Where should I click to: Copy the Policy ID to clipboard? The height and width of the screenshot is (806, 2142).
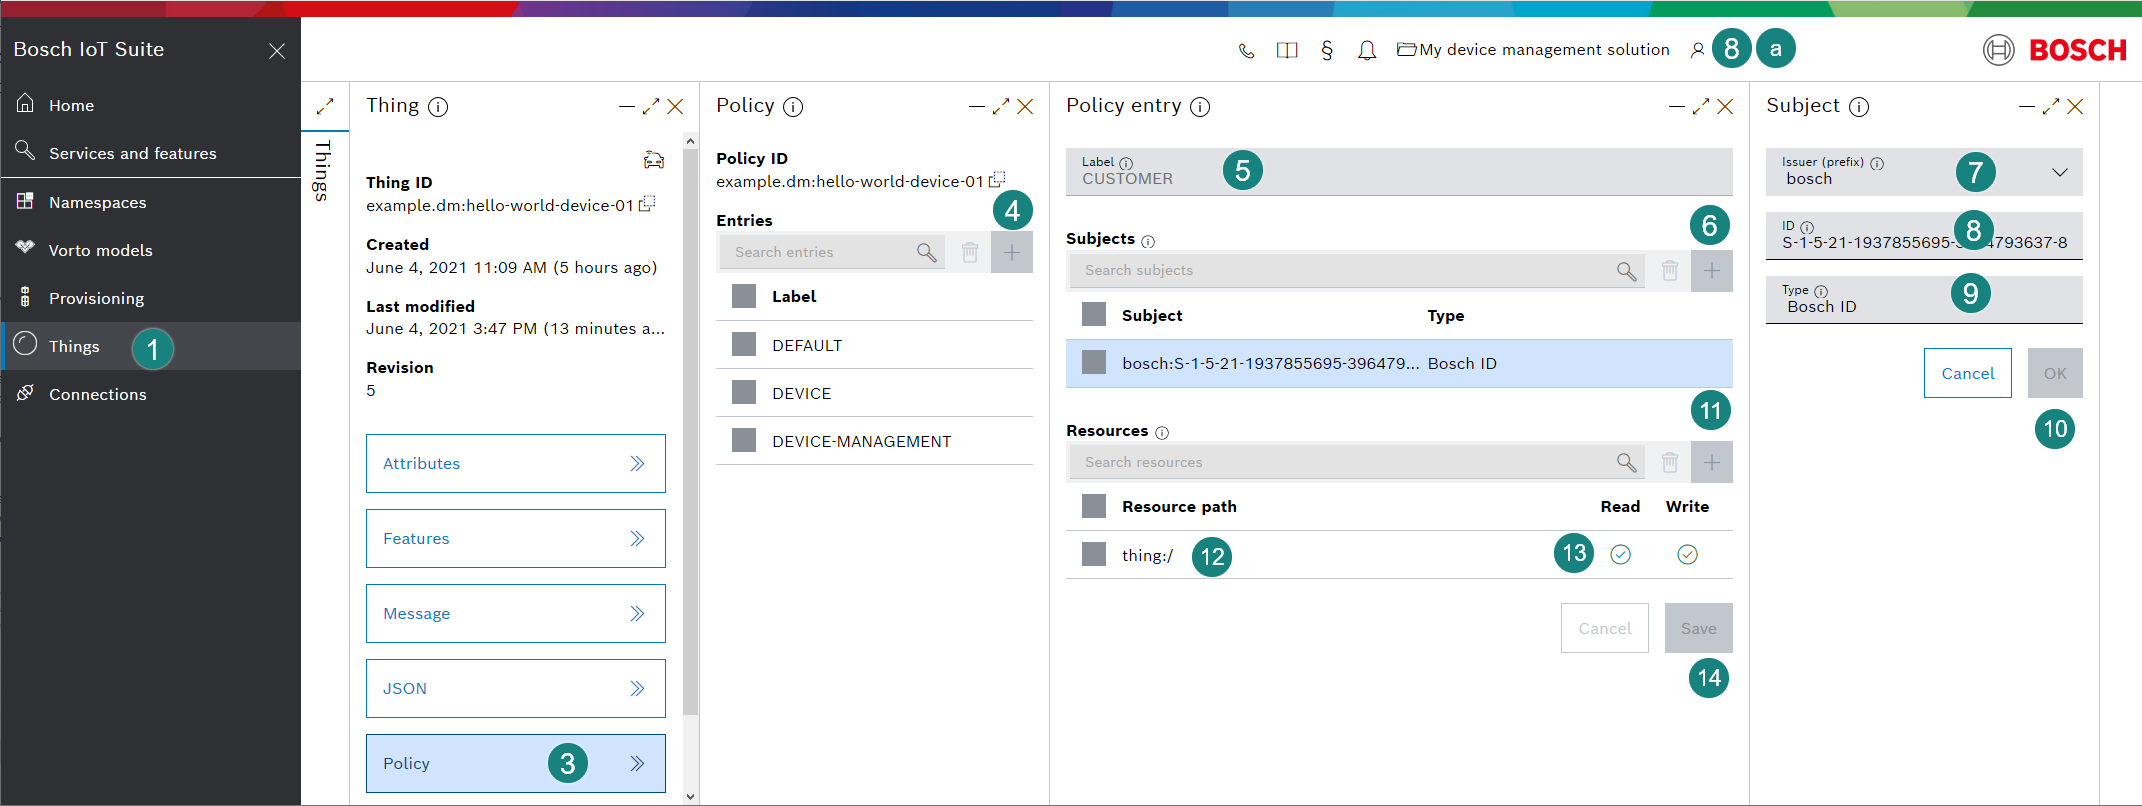tap(997, 180)
